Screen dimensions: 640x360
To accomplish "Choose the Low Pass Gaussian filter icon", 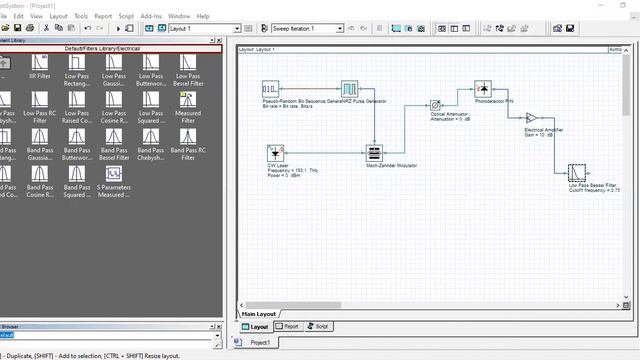I will [x=113, y=62].
